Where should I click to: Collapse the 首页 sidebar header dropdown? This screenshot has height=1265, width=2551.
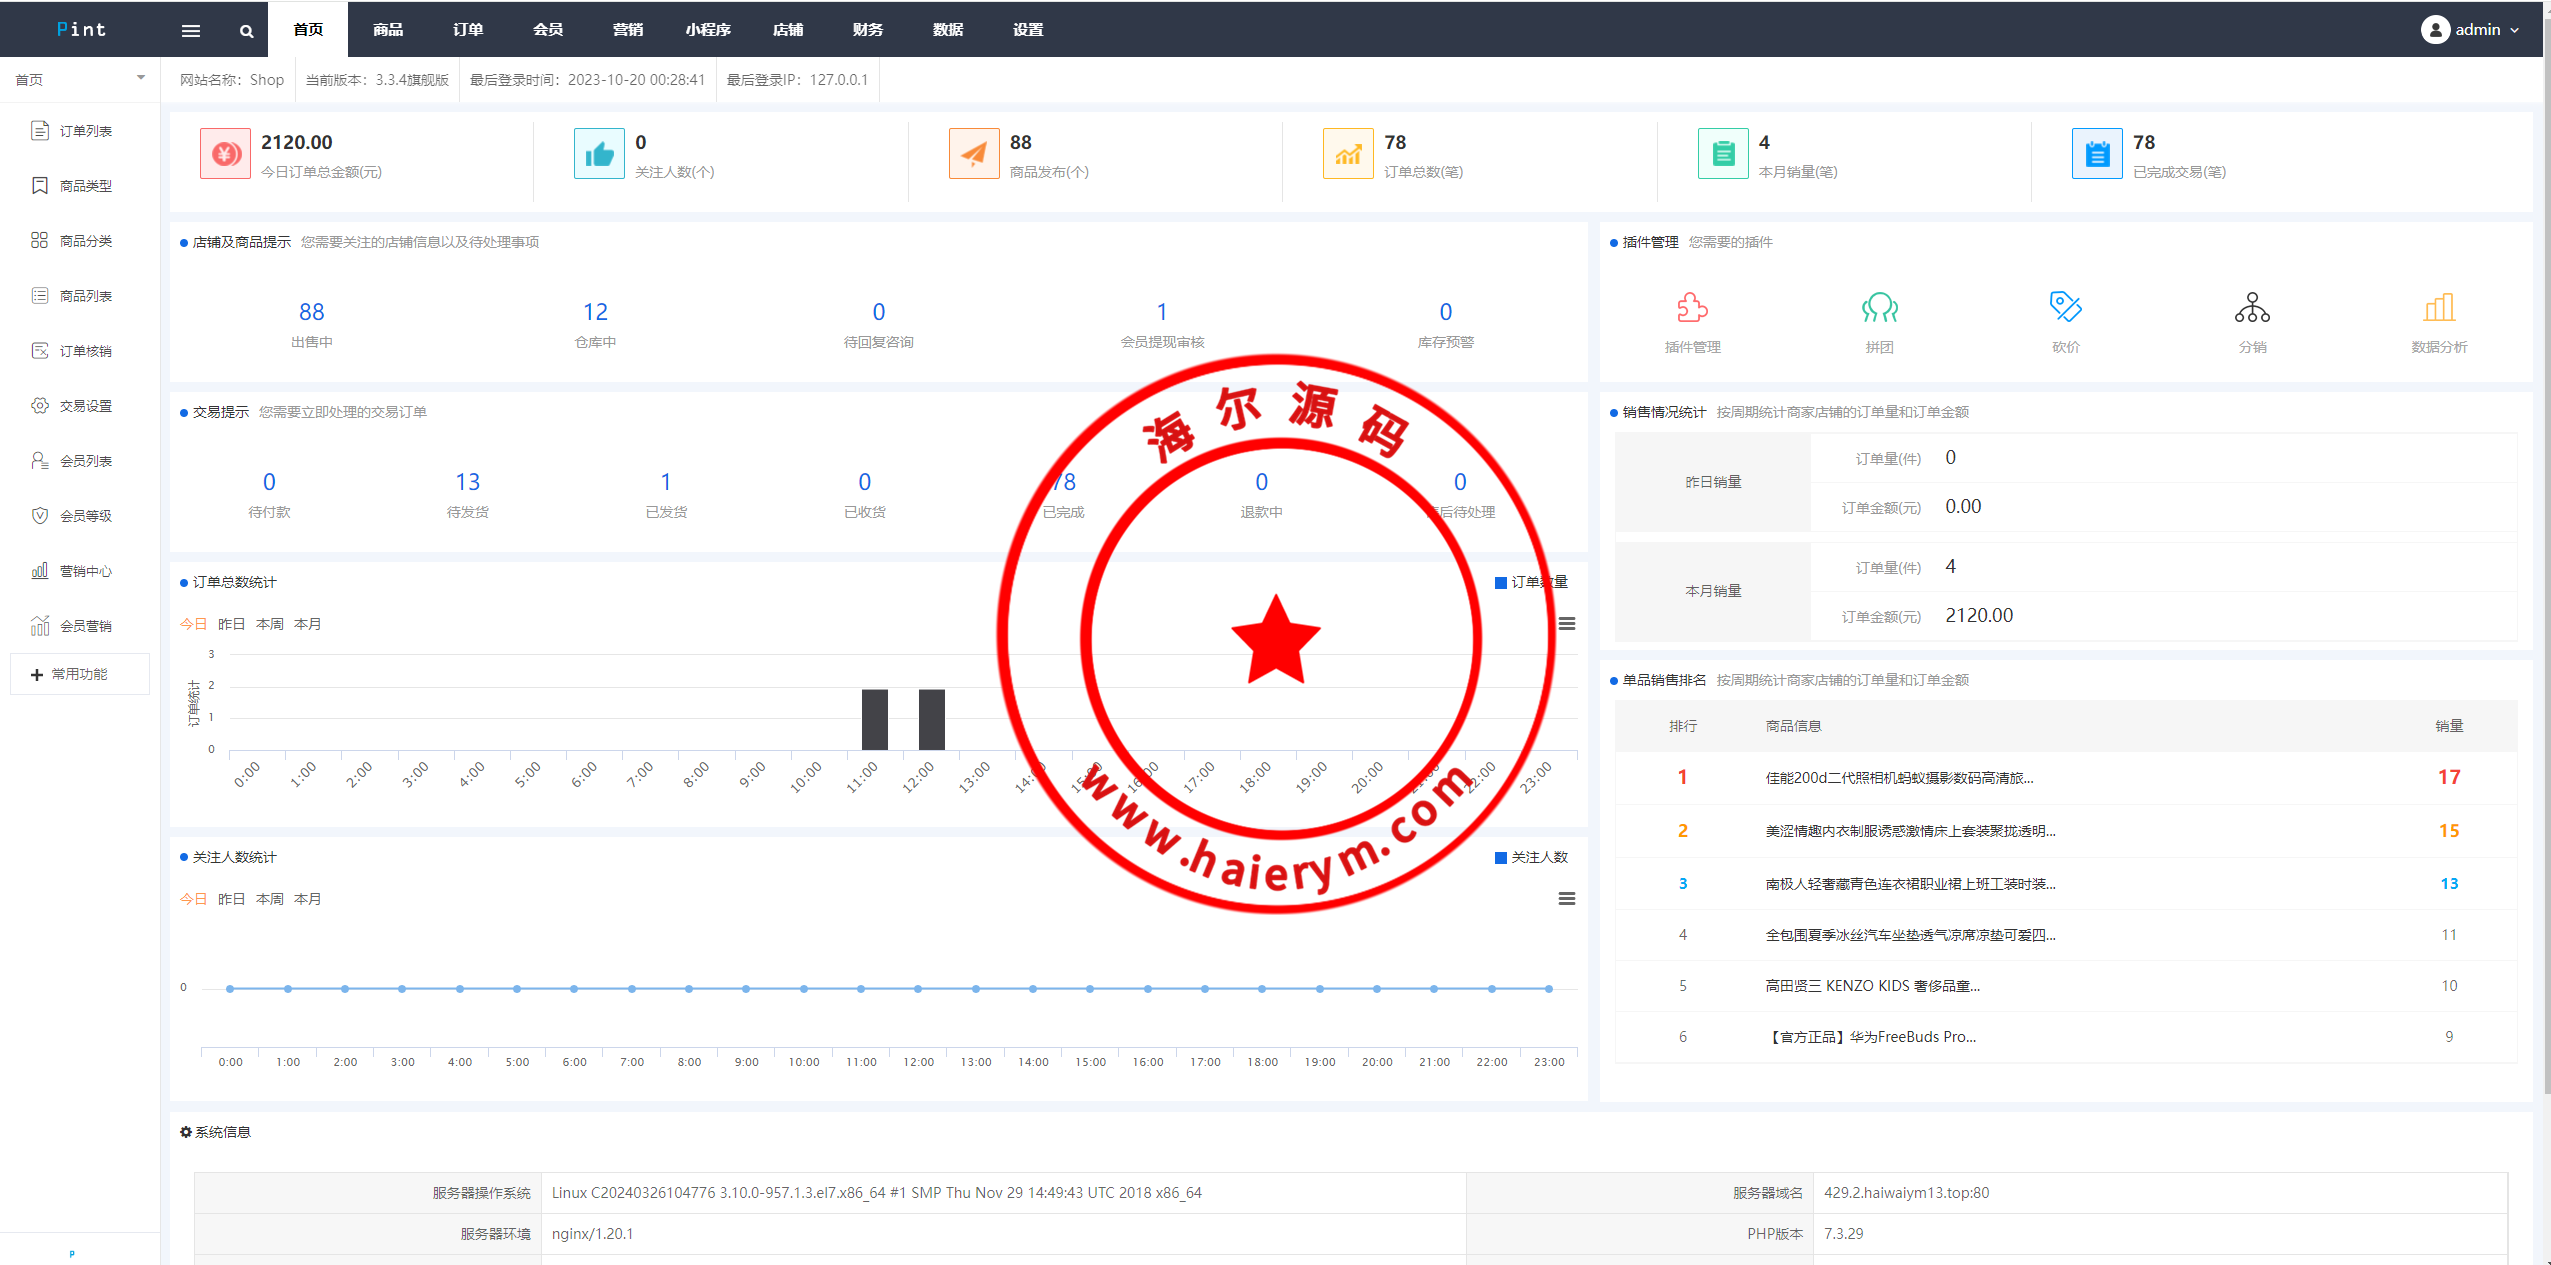point(140,78)
